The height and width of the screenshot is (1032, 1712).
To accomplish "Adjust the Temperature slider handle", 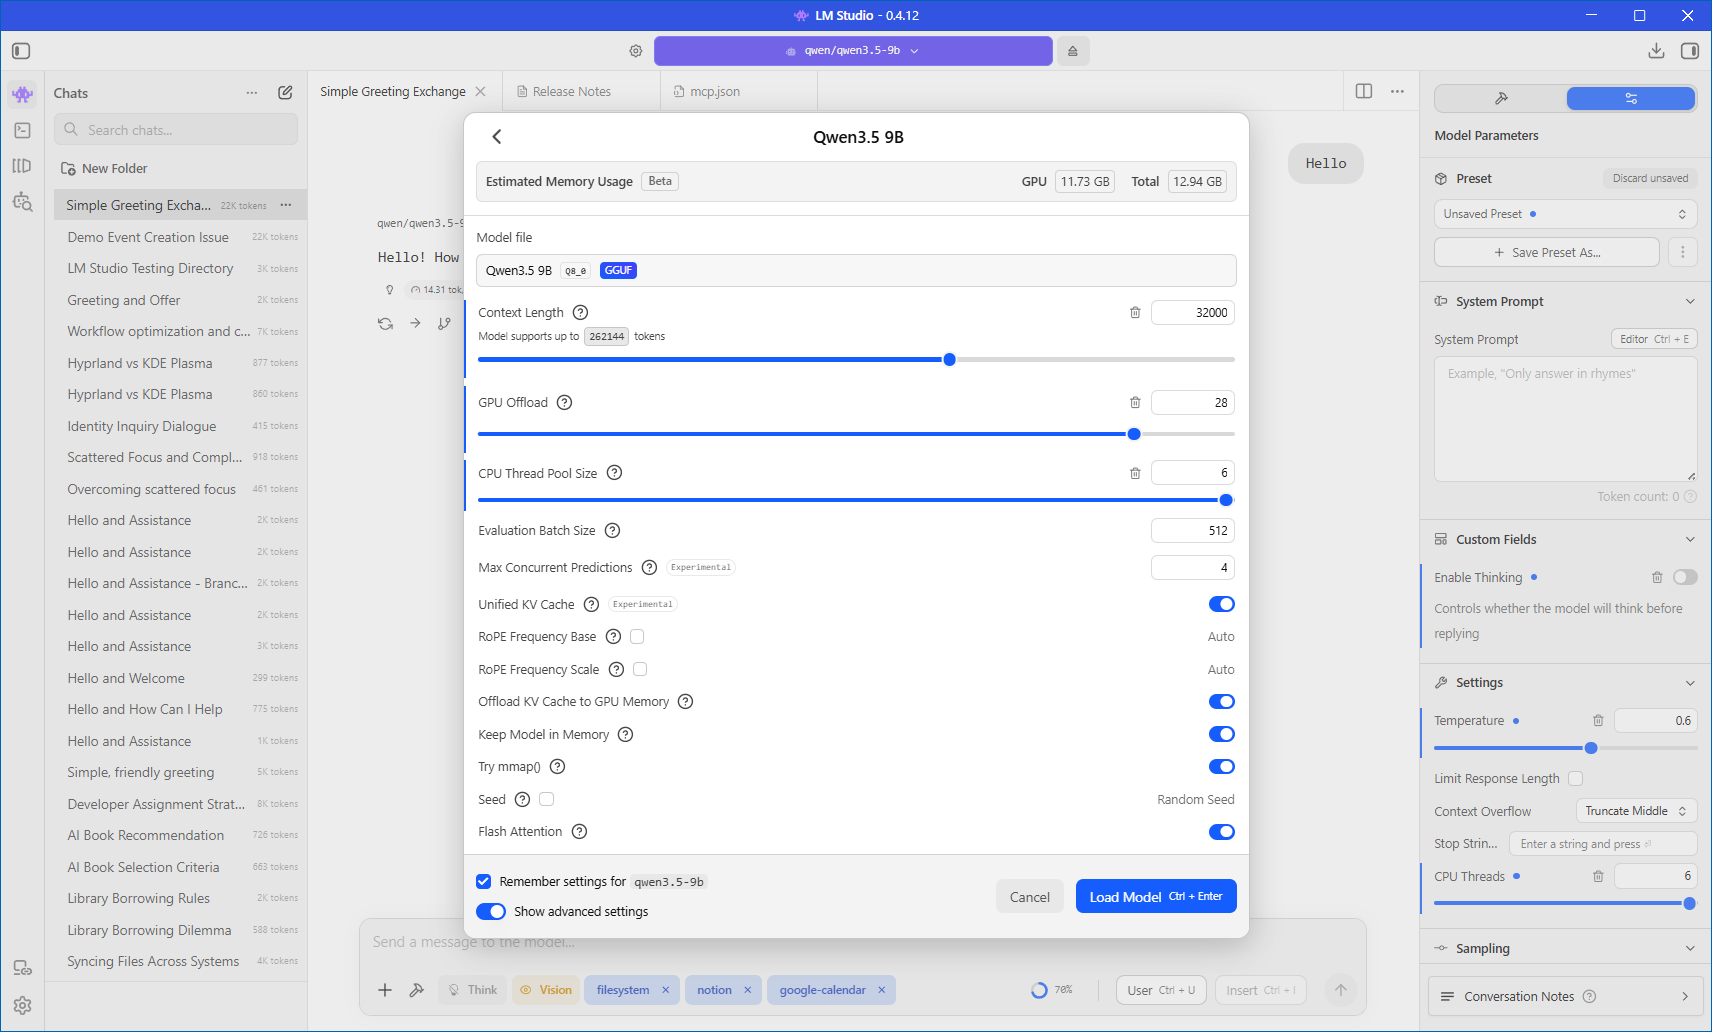I will click(x=1591, y=748).
